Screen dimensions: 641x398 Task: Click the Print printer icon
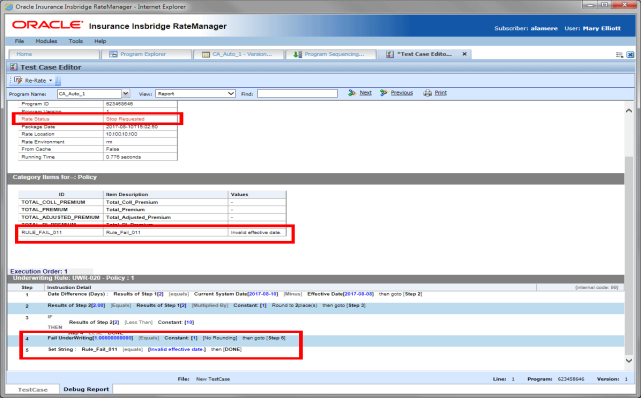pyautogui.click(x=428, y=93)
